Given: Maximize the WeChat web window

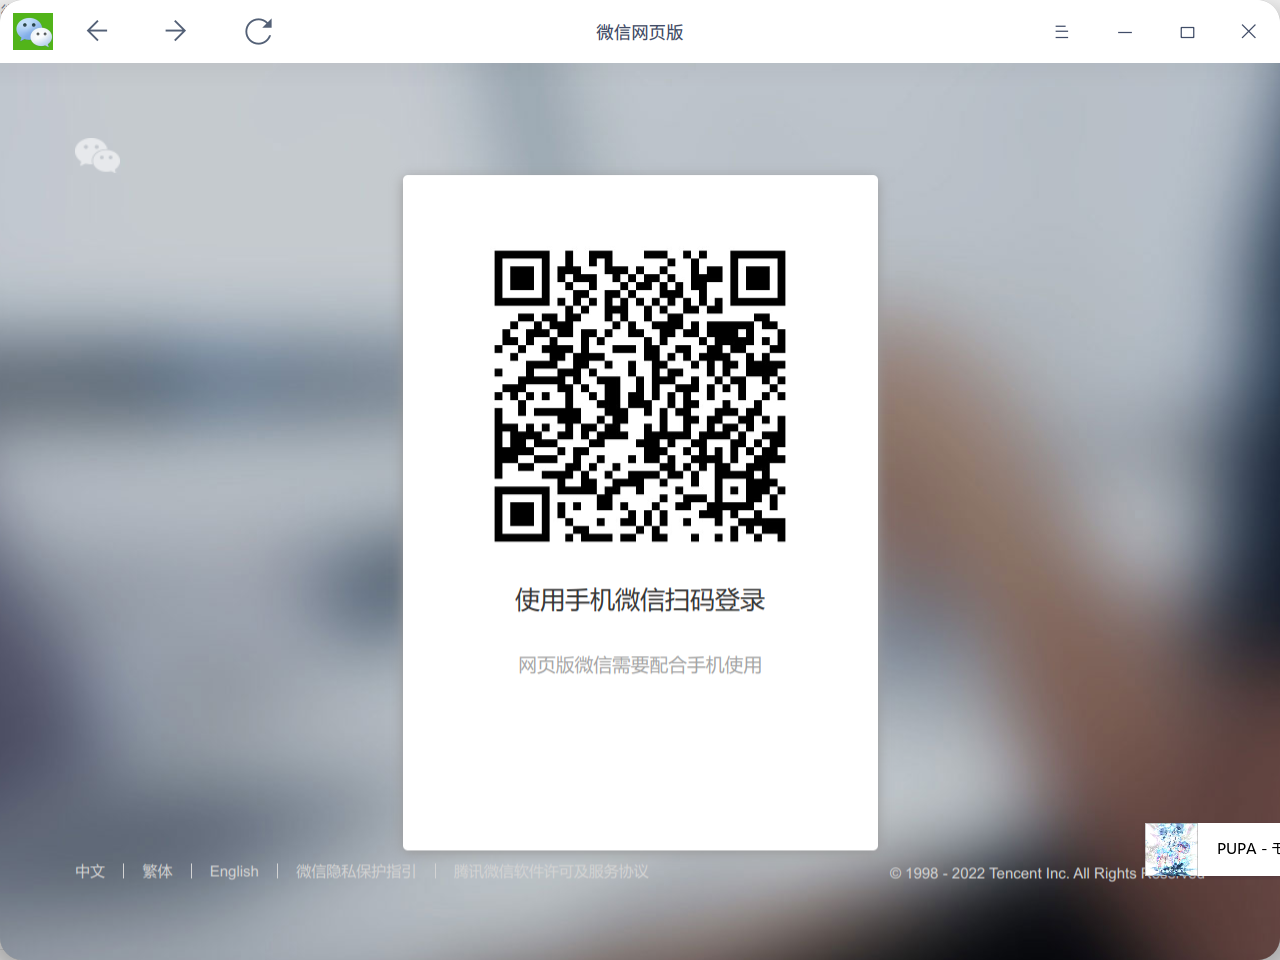Looking at the screenshot, I should tap(1187, 32).
